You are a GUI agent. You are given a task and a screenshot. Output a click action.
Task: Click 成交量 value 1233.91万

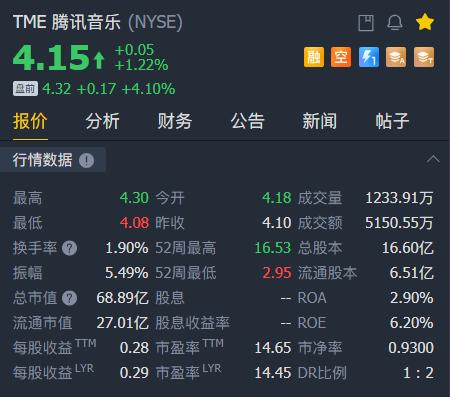(x=399, y=198)
